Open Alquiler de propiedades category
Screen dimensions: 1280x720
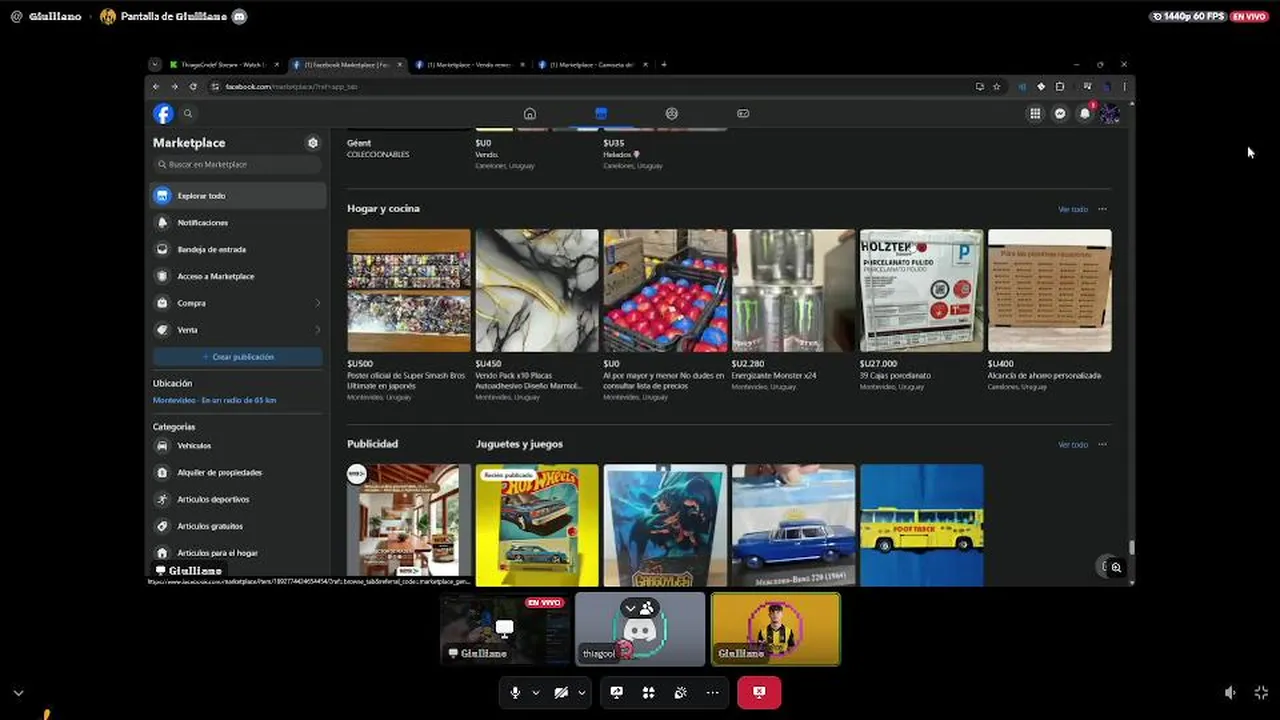click(x=238, y=473)
